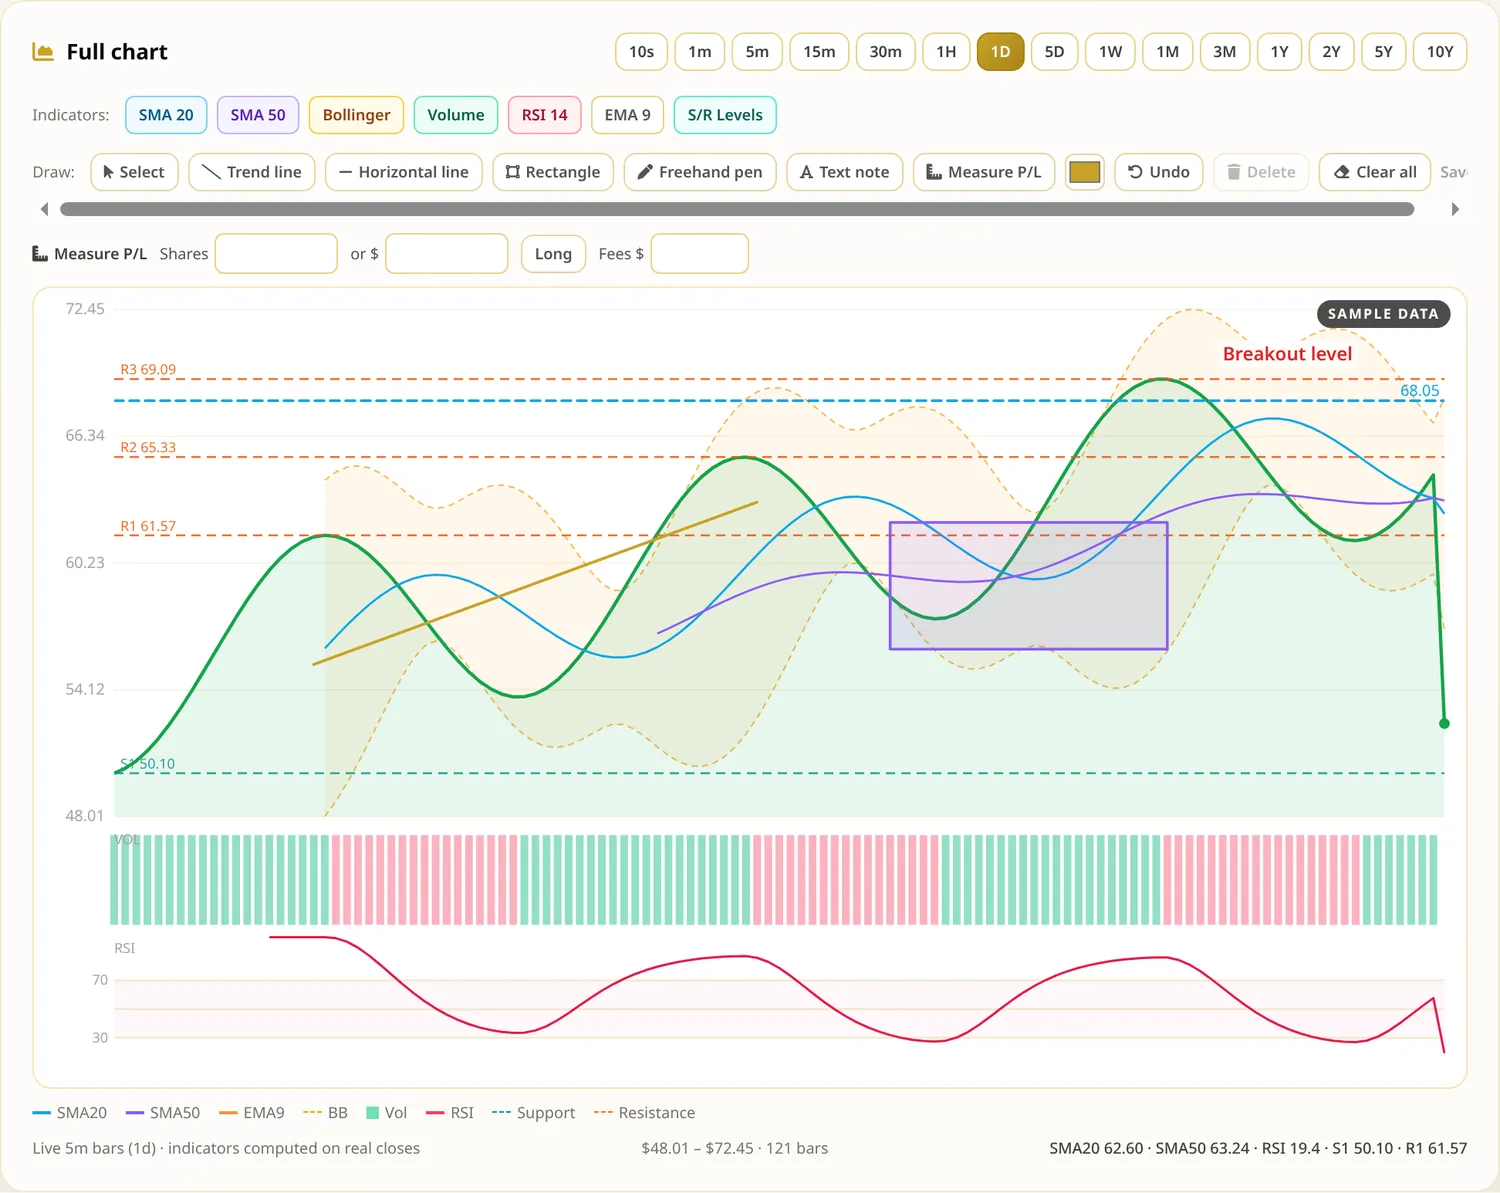1500x1193 pixels.
Task: Toggle the S/R Levels indicator
Action: click(x=725, y=115)
